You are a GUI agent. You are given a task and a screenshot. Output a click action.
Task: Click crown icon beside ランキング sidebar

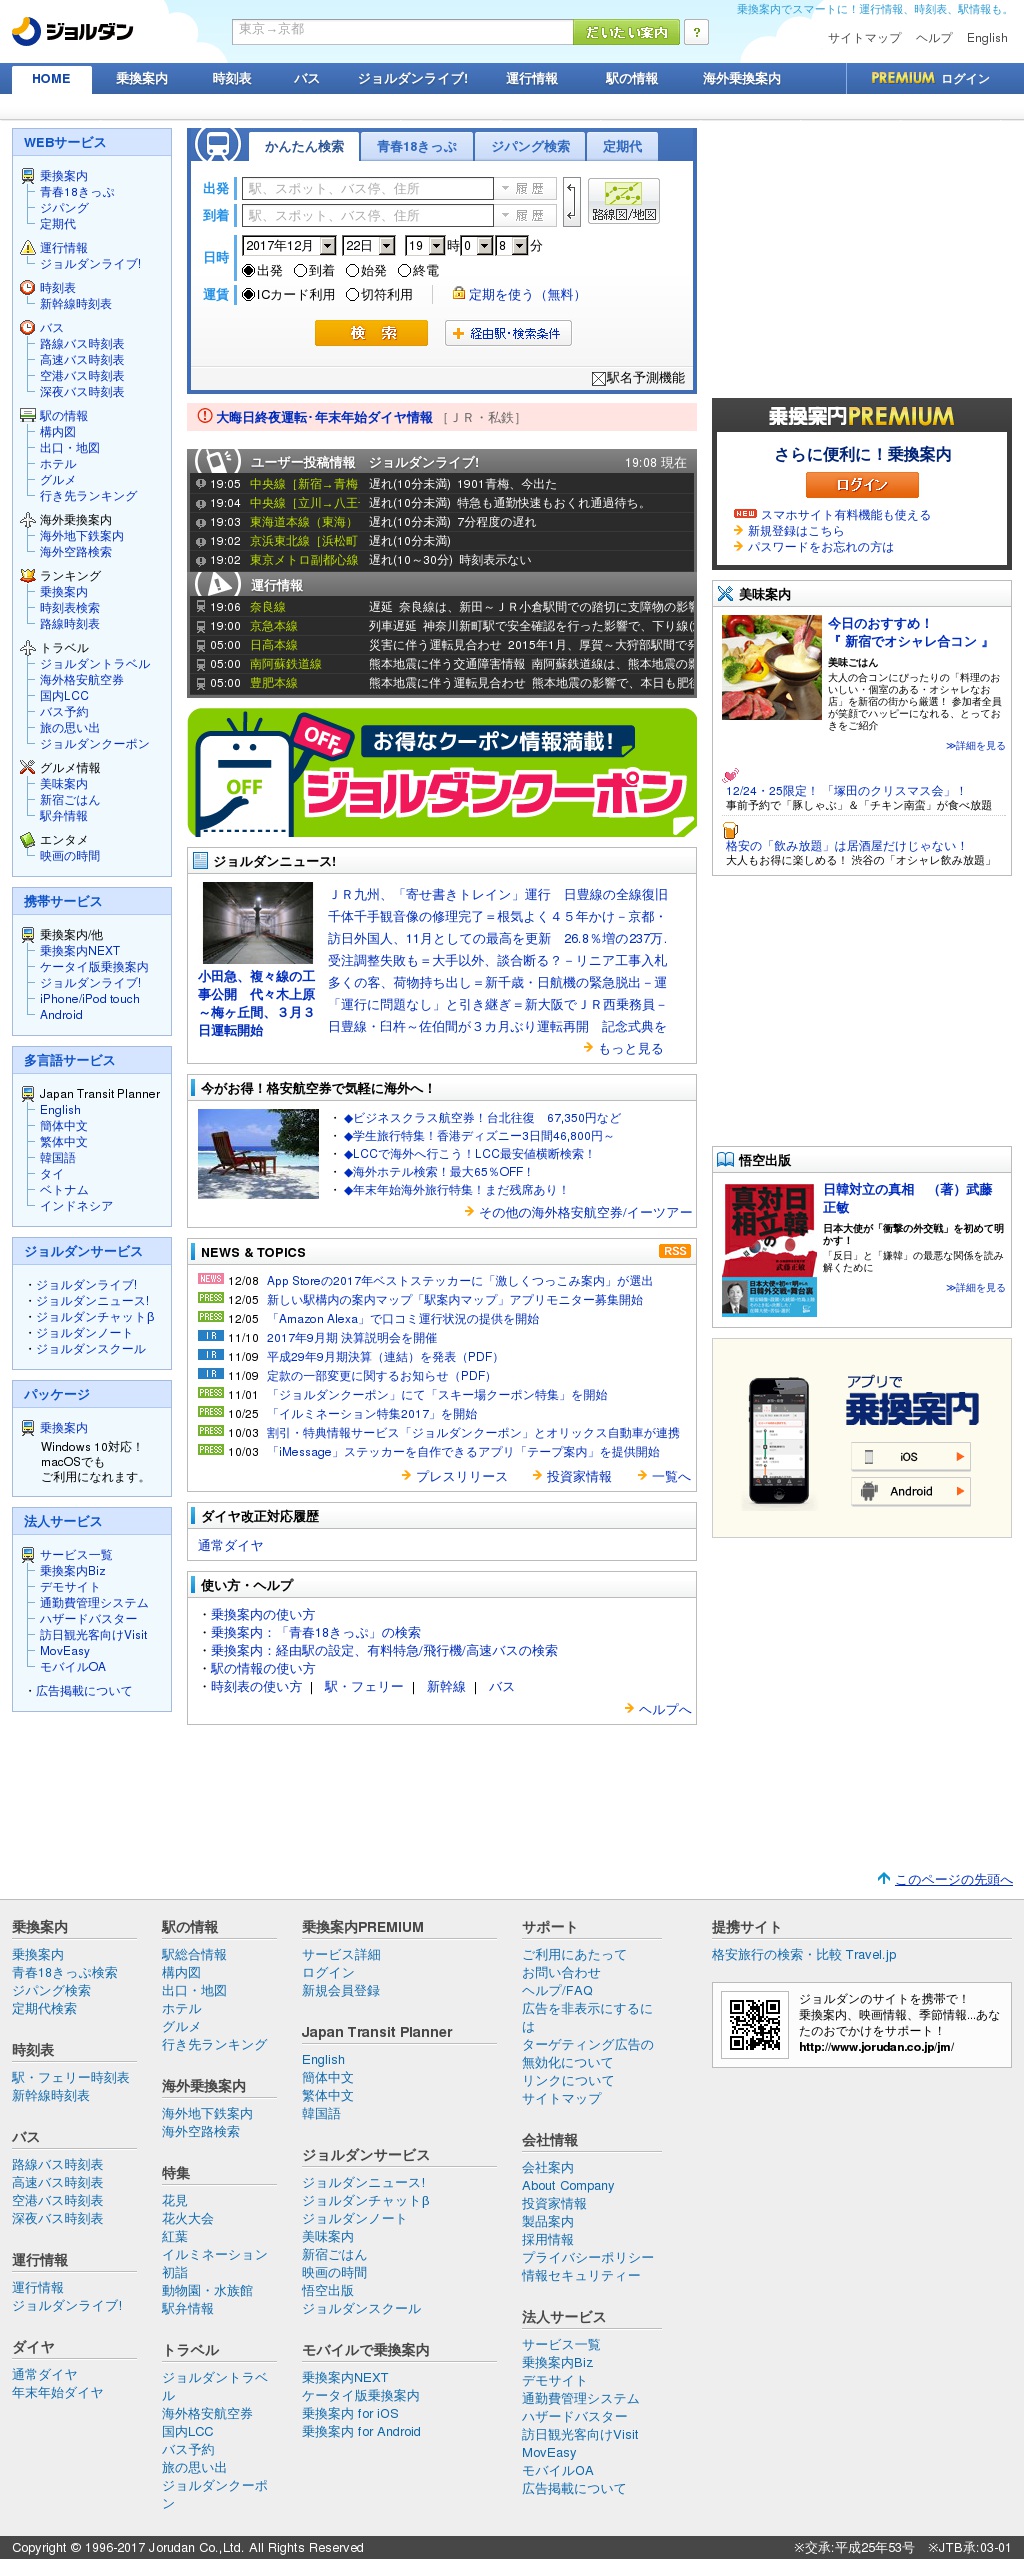coord(28,576)
